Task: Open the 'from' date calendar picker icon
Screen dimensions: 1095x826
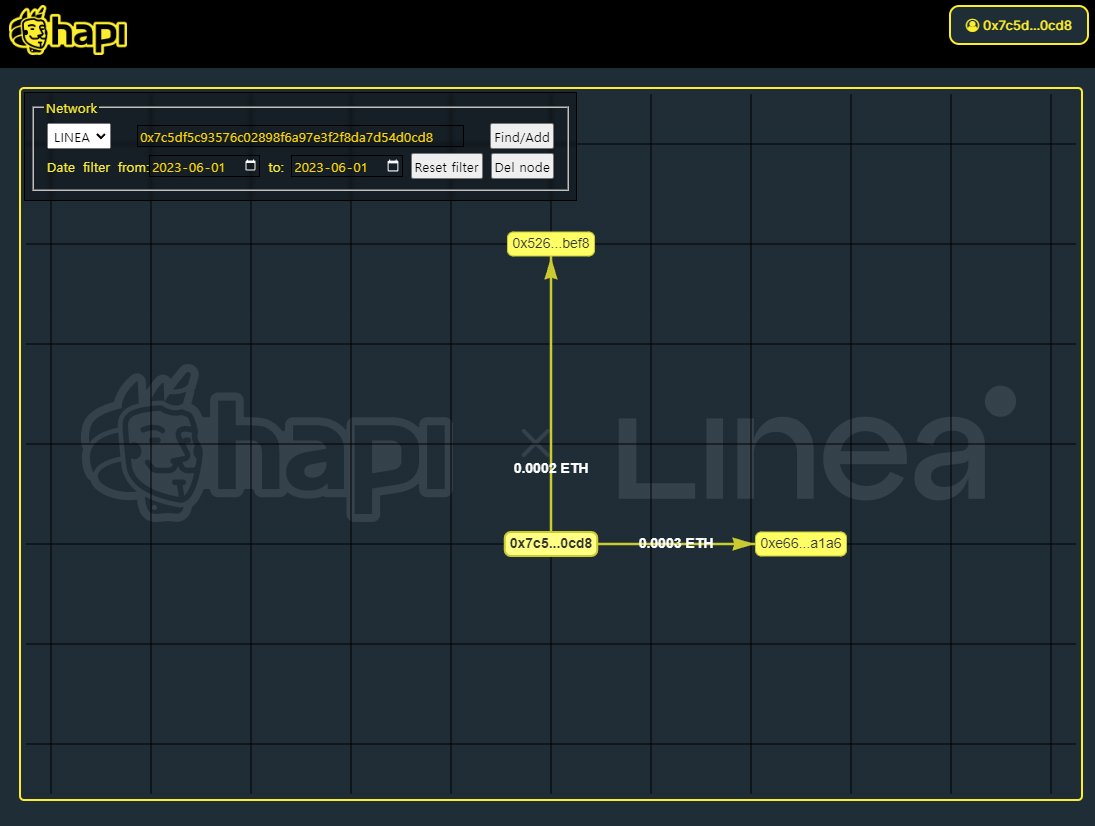Action: (250, 165)
